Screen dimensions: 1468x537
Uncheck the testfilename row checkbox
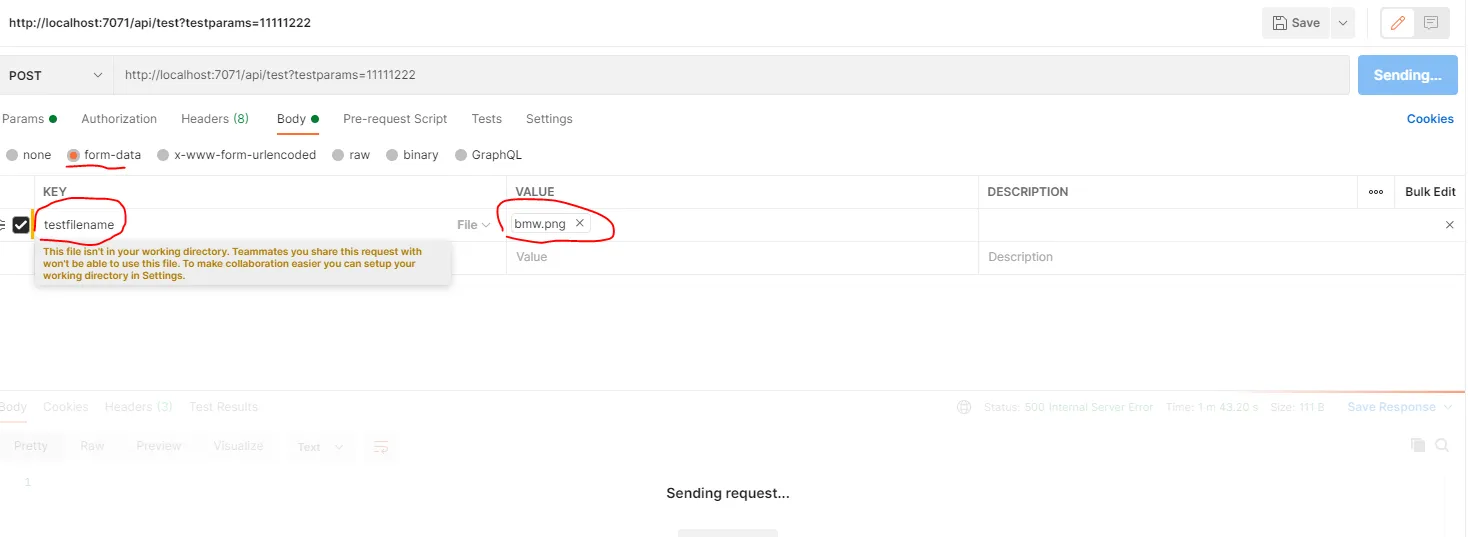coord(21,225)
